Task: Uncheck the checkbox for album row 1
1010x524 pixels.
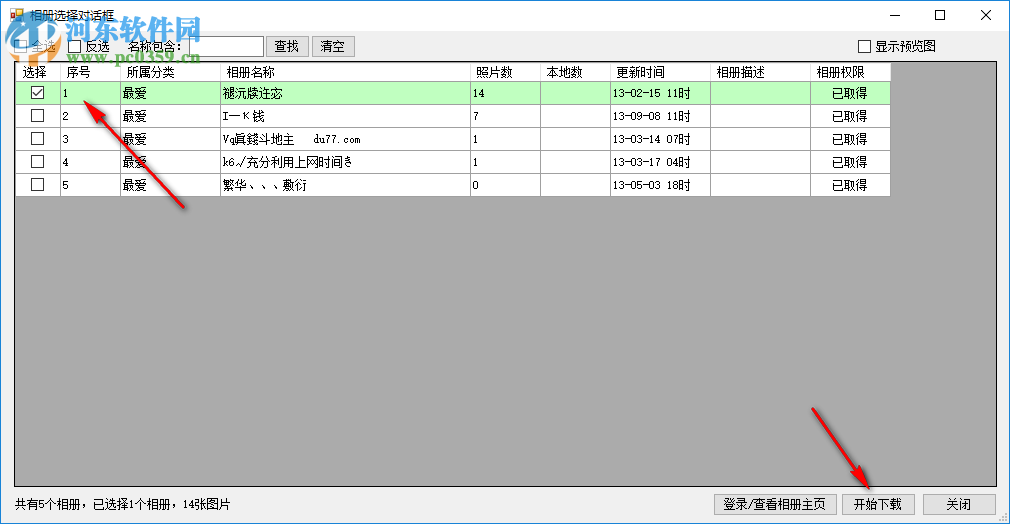Action: point(37,93)
